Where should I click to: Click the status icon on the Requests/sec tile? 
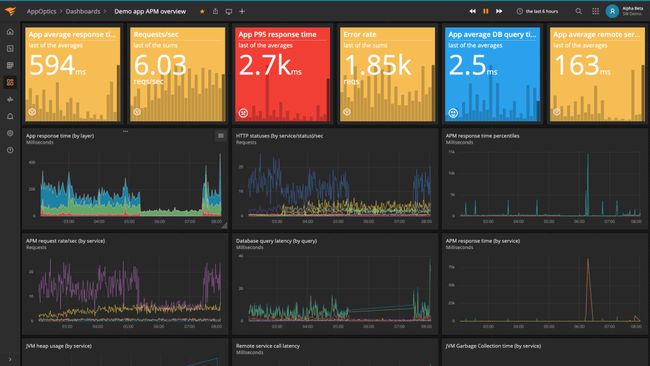tap(137, 111)
